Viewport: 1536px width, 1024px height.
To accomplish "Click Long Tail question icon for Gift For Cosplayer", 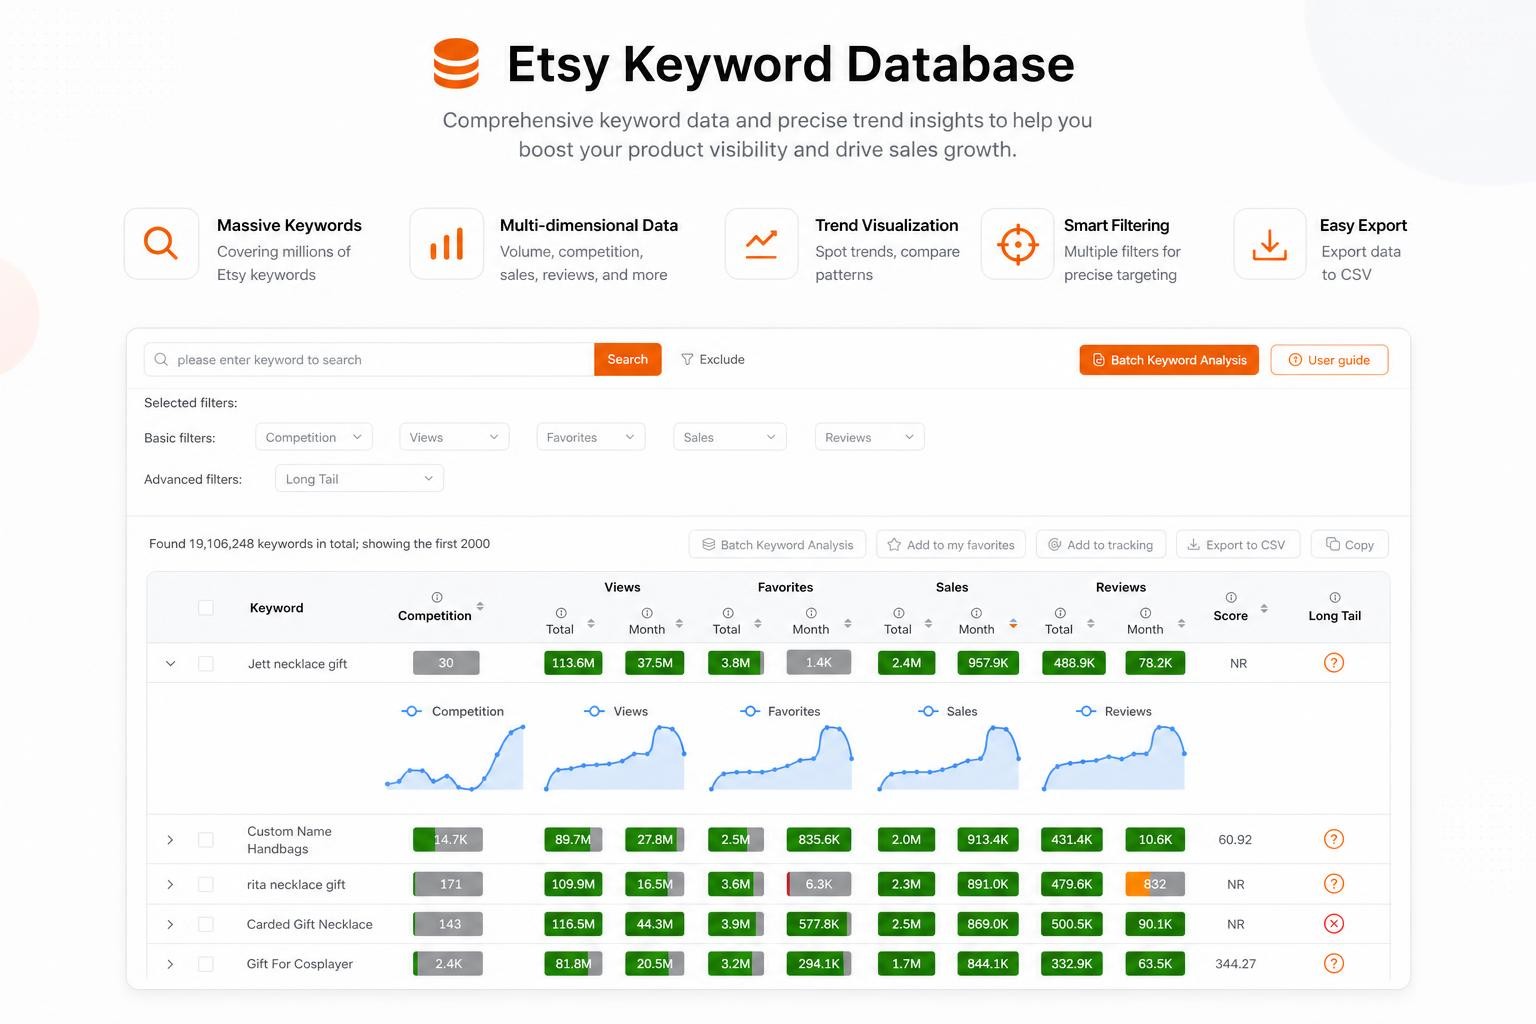I will click(1334, 964).
